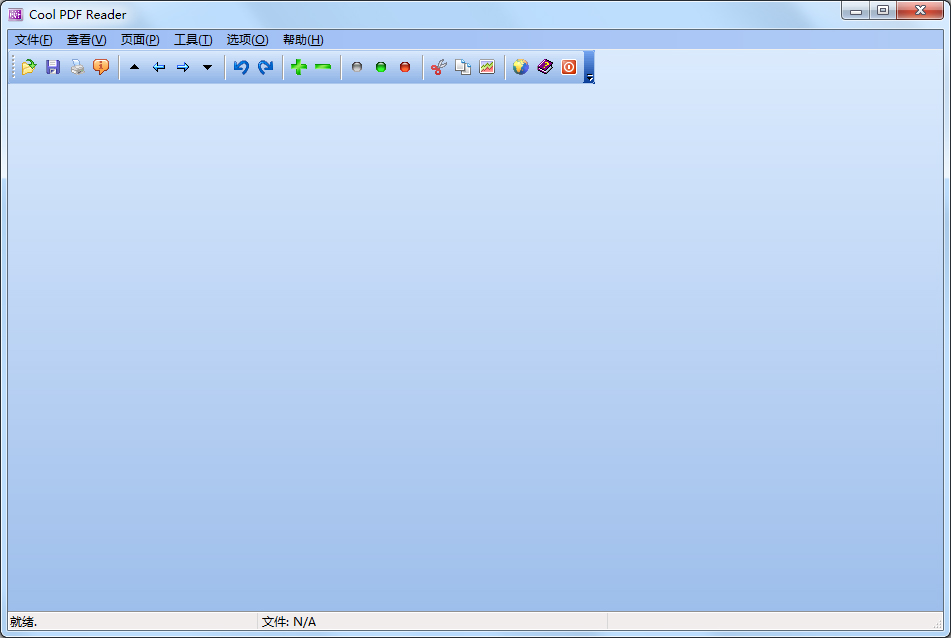Toggle the gray circle view mode
951x638 pixels.
[x=357, y=67]
